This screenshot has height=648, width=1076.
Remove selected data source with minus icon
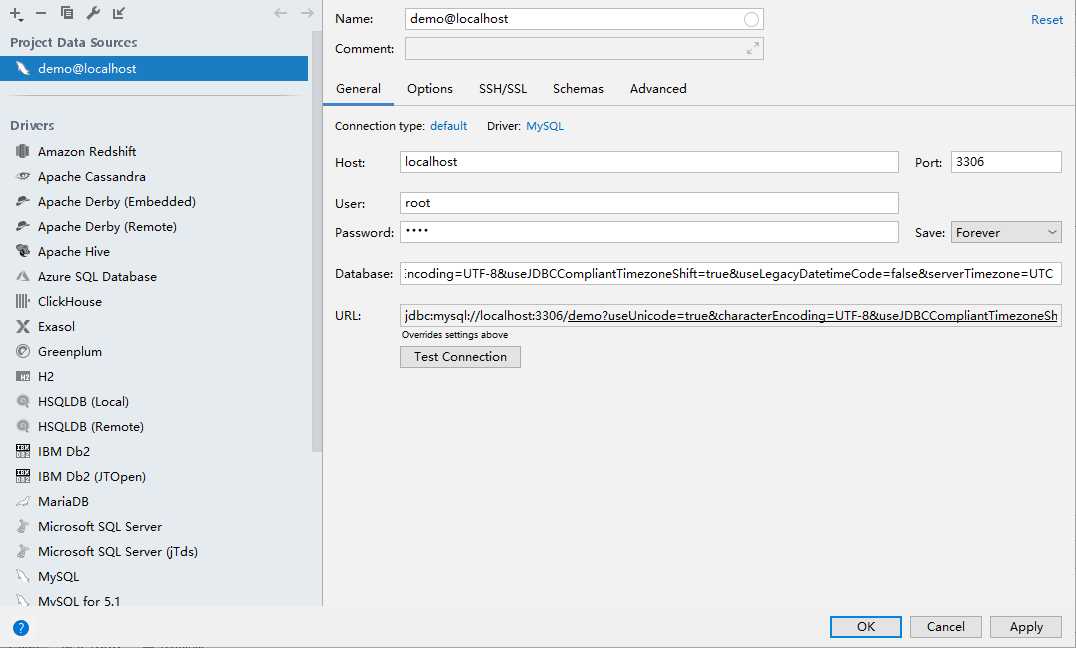[x=41, y=13]
